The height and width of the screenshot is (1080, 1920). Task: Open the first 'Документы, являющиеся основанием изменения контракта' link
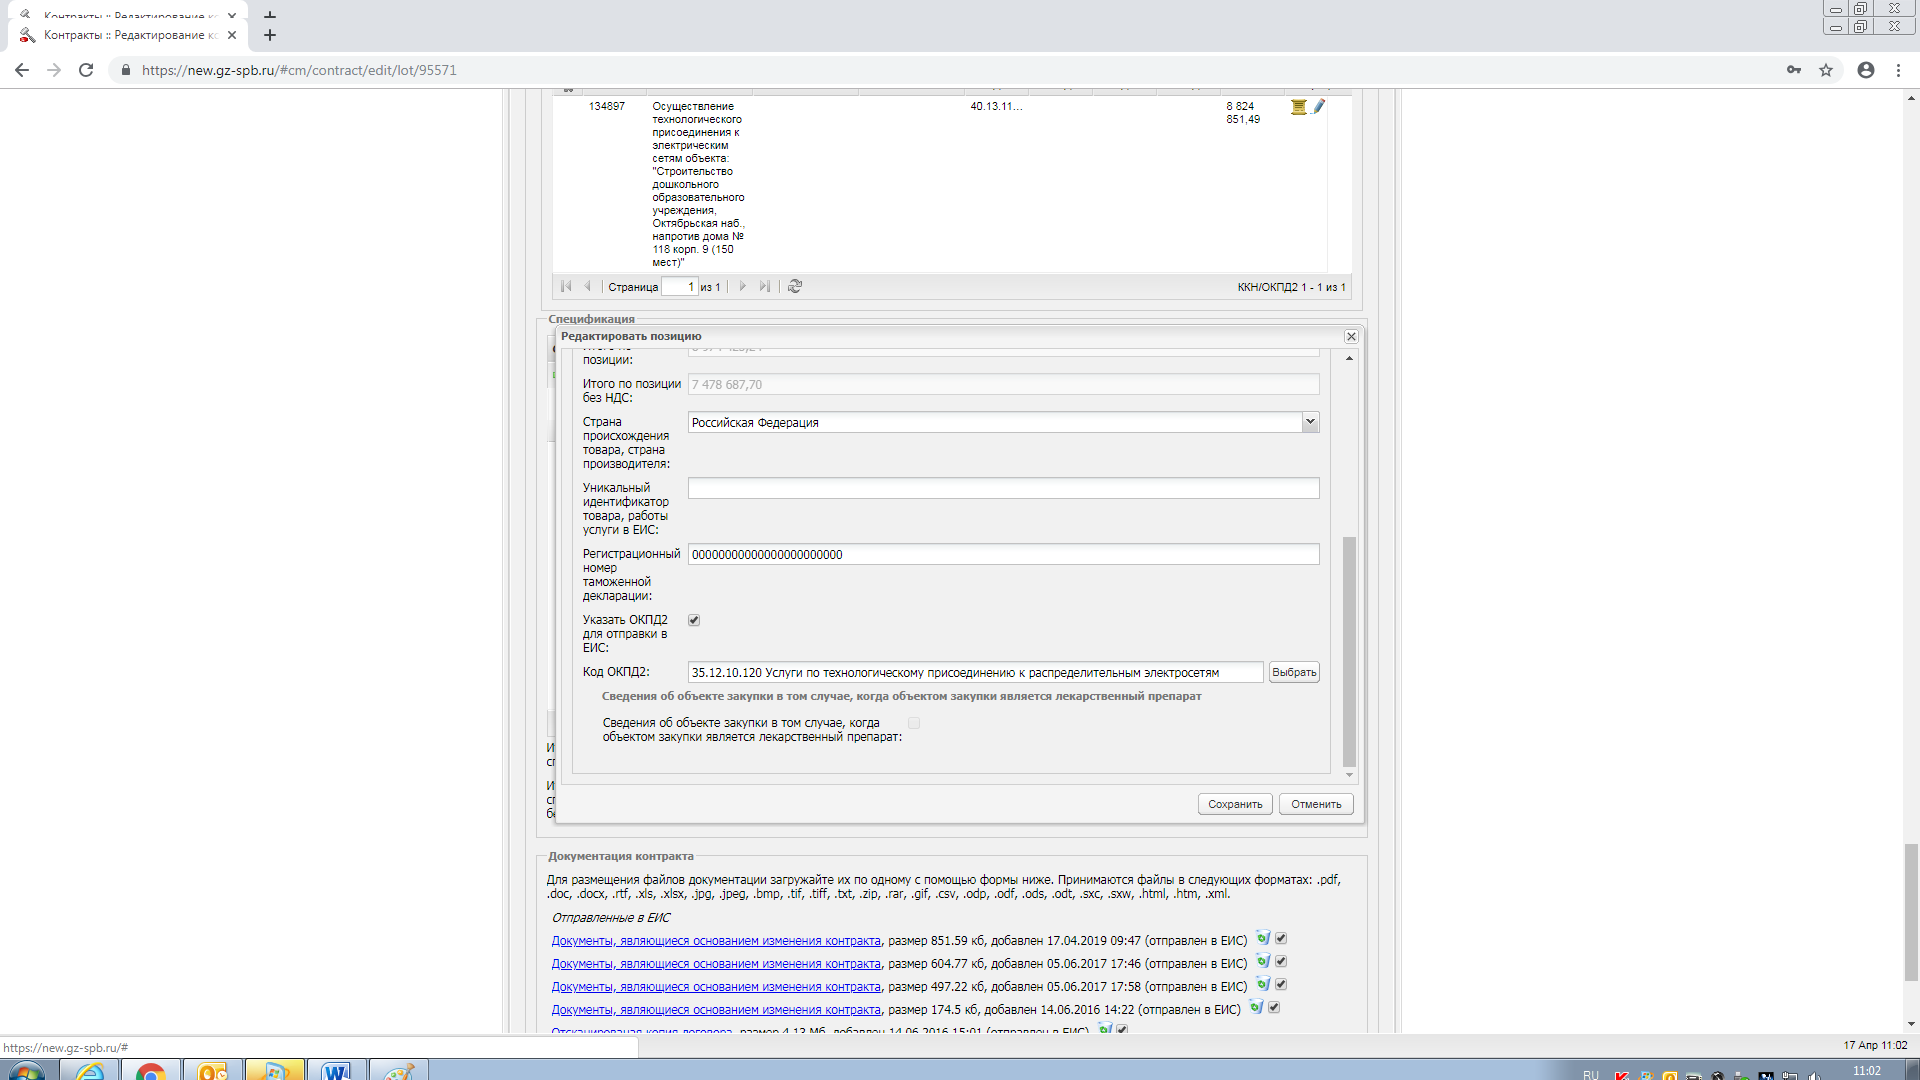click(x=716, y=941)
